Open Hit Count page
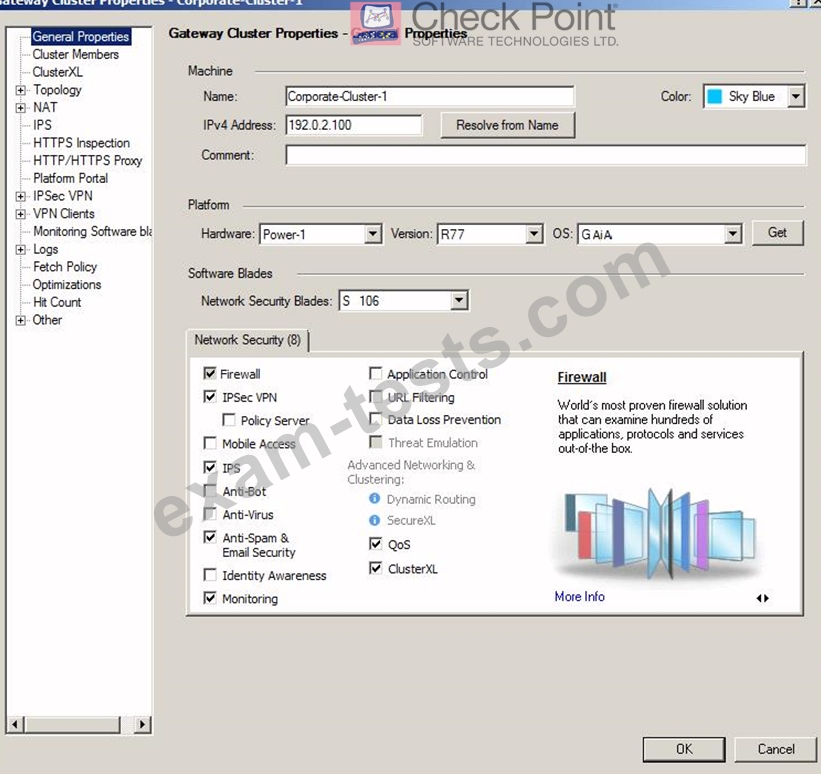 point(57,303)
